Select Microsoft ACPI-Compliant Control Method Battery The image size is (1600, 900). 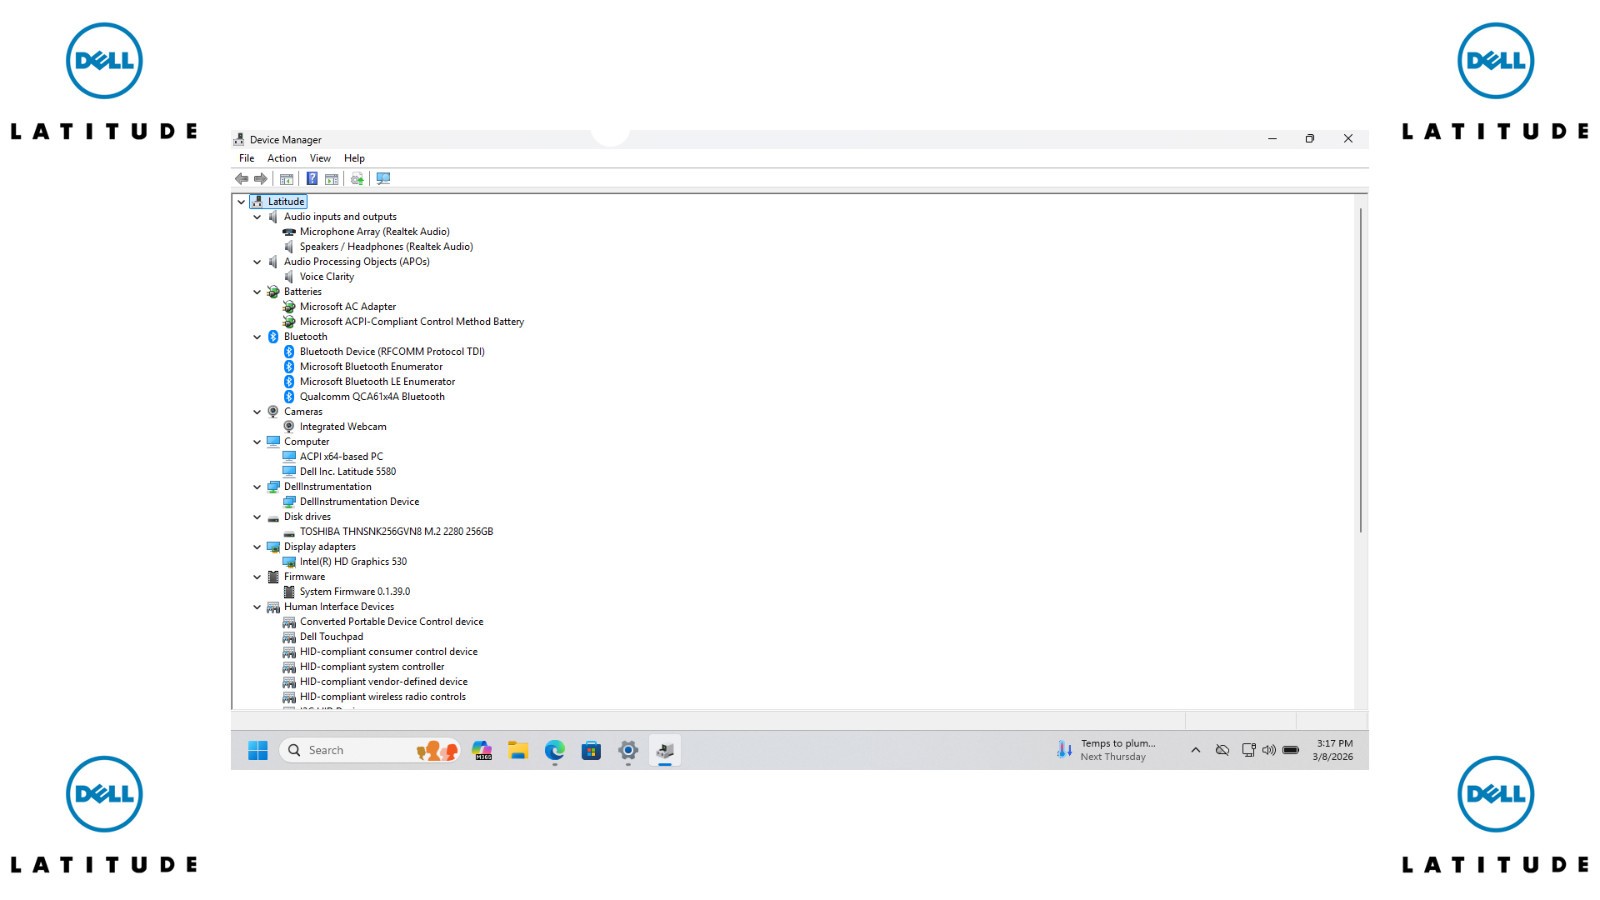412,322
